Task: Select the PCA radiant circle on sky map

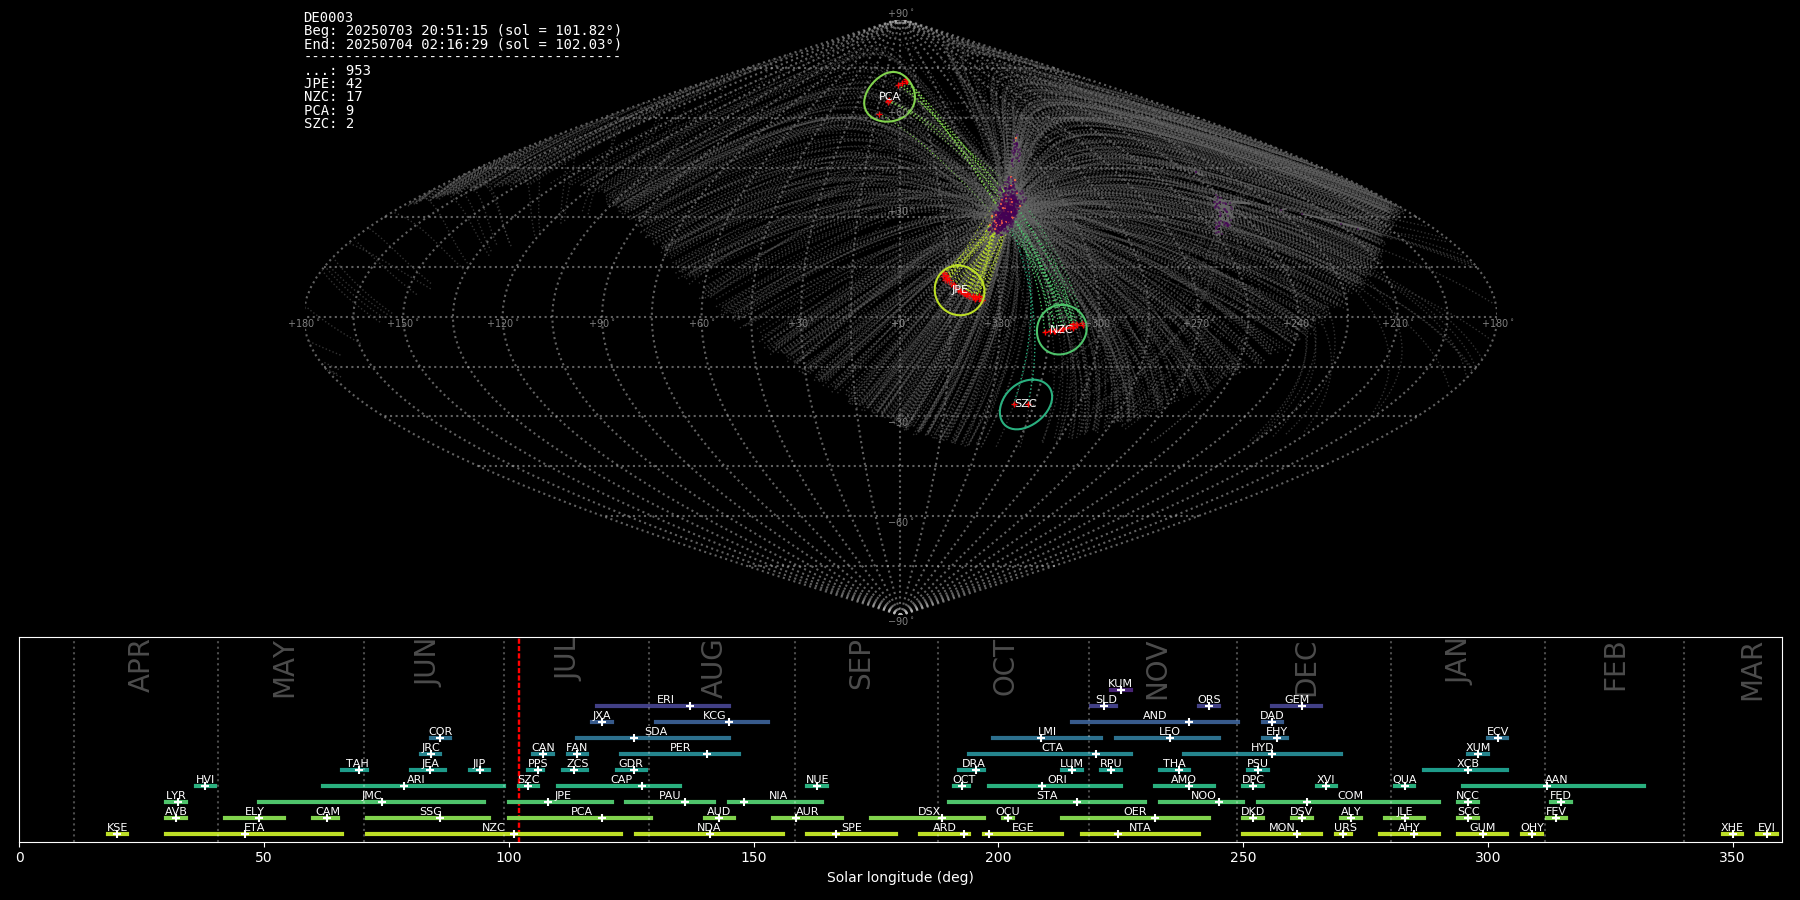Action: [890, 97]
